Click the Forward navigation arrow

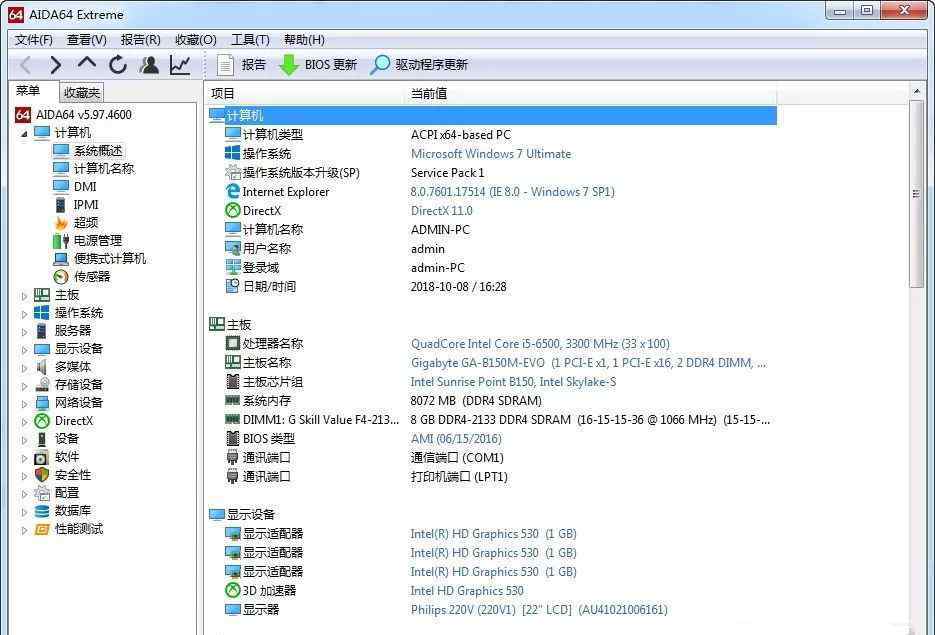point(55,64)
